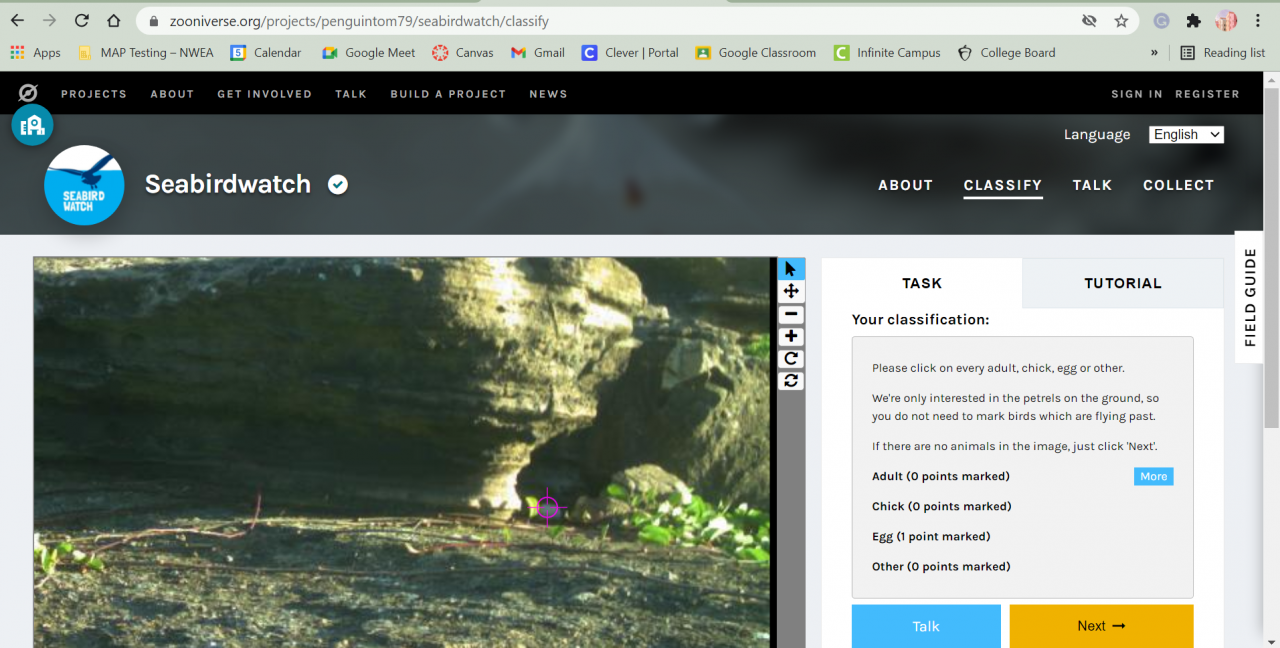Zoom out of the subject image
The image size is (1280, 648).
(791, 314)
